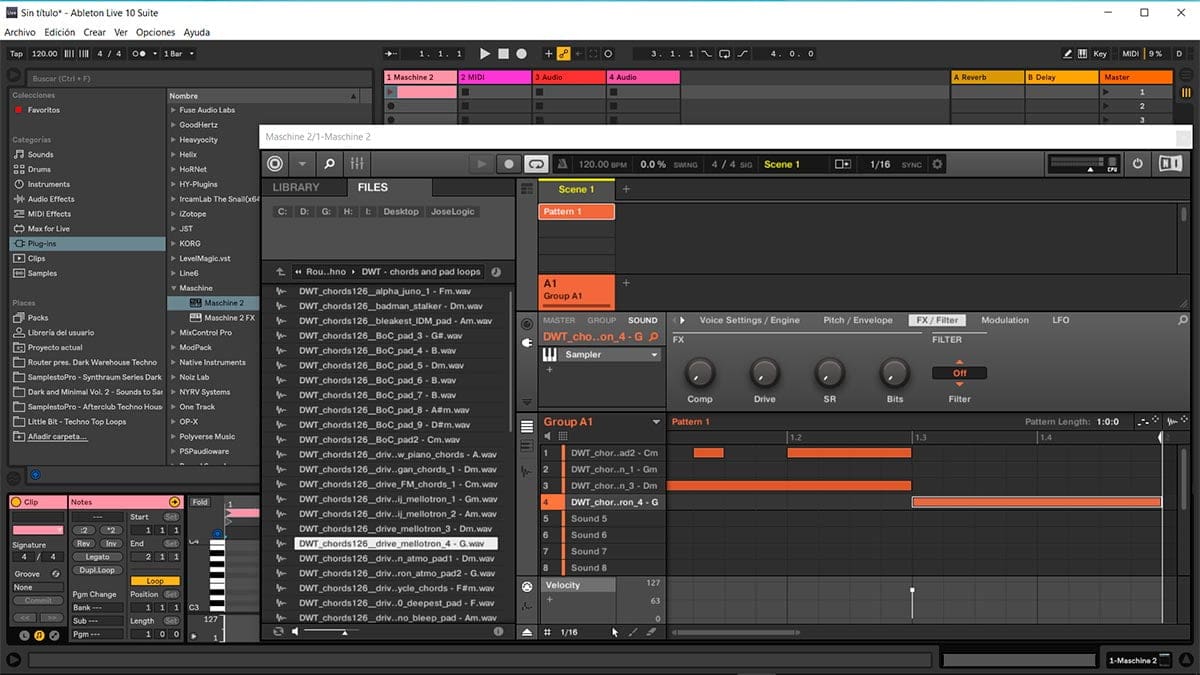Select Scene 1 in the arranger
Image resolution: width=1200 pixels, height=675 pixels.
[x=576, y=189]
